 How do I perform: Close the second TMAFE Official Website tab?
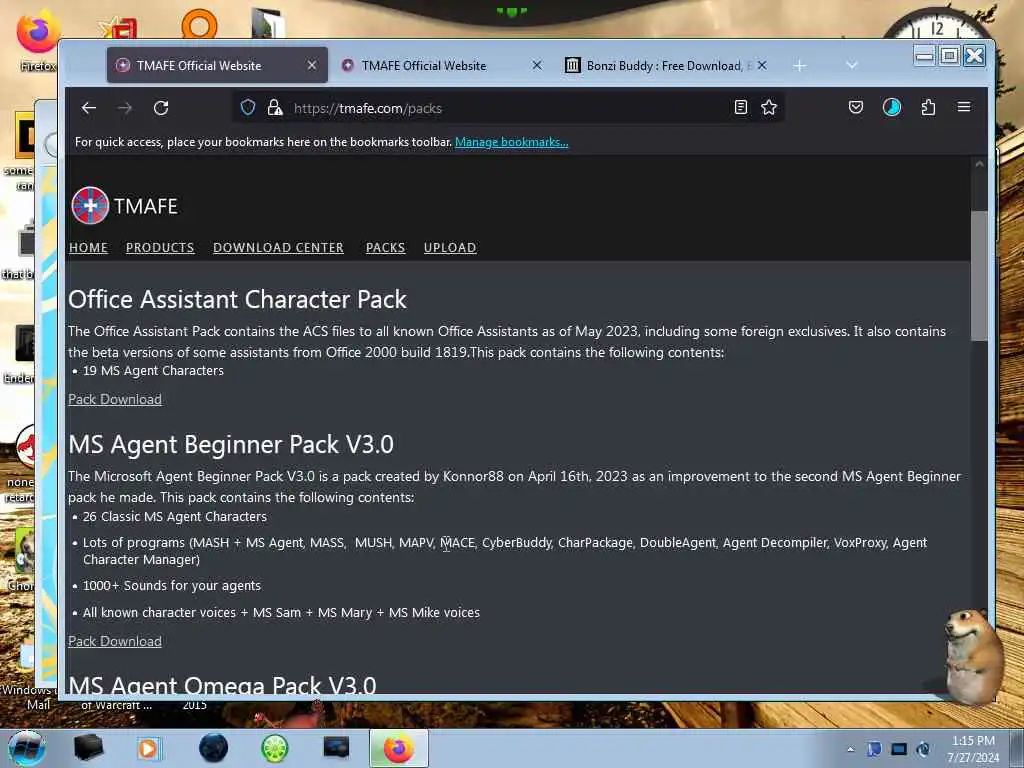point(537,65)
